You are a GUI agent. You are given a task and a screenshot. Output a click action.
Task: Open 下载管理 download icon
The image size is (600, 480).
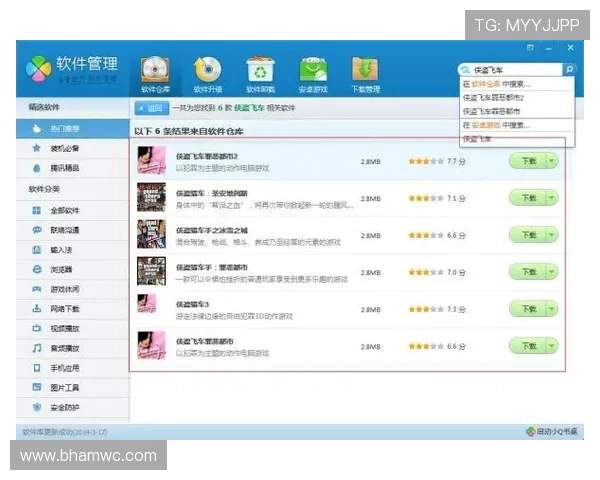(365, 72)
